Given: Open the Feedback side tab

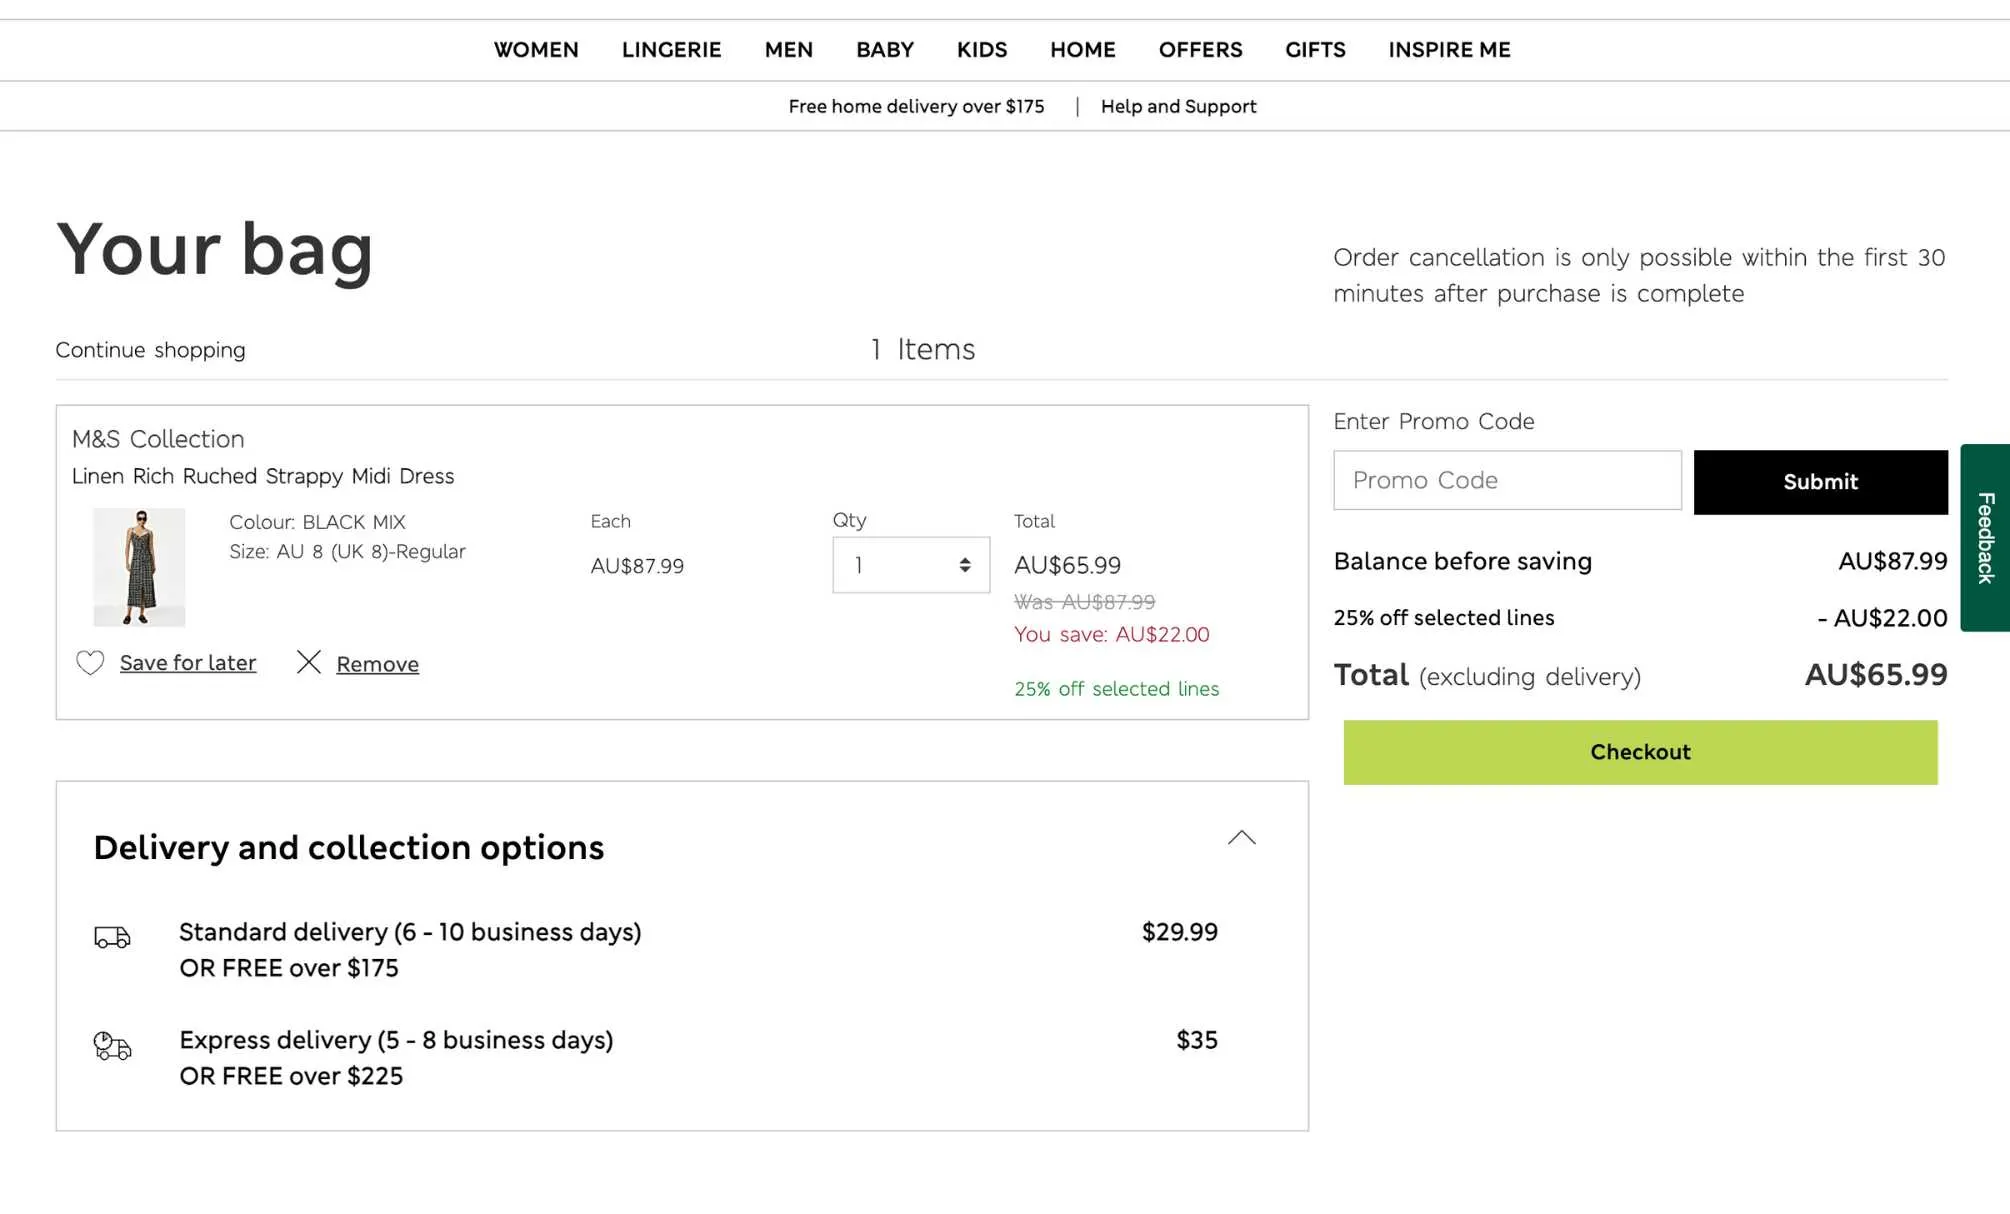Looking at the screenshot, I should (x=1985, y=537).
